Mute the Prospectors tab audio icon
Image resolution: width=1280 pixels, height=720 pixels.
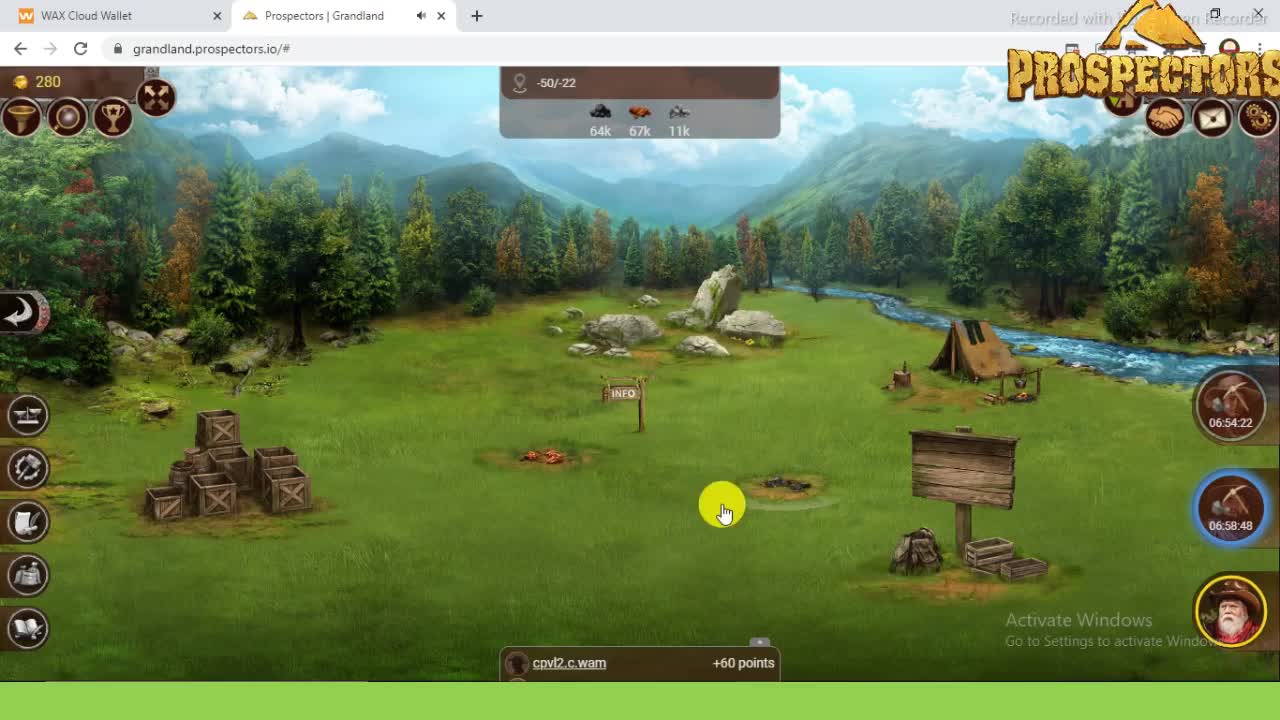click(x=421, y=16)
